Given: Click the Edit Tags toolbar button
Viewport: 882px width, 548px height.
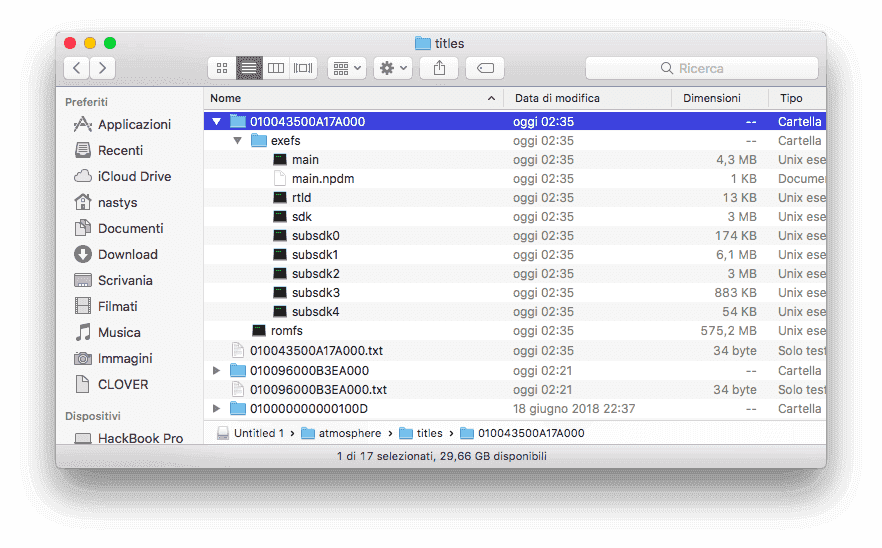Looking at the screenshot, I should [x=485, y=68].
